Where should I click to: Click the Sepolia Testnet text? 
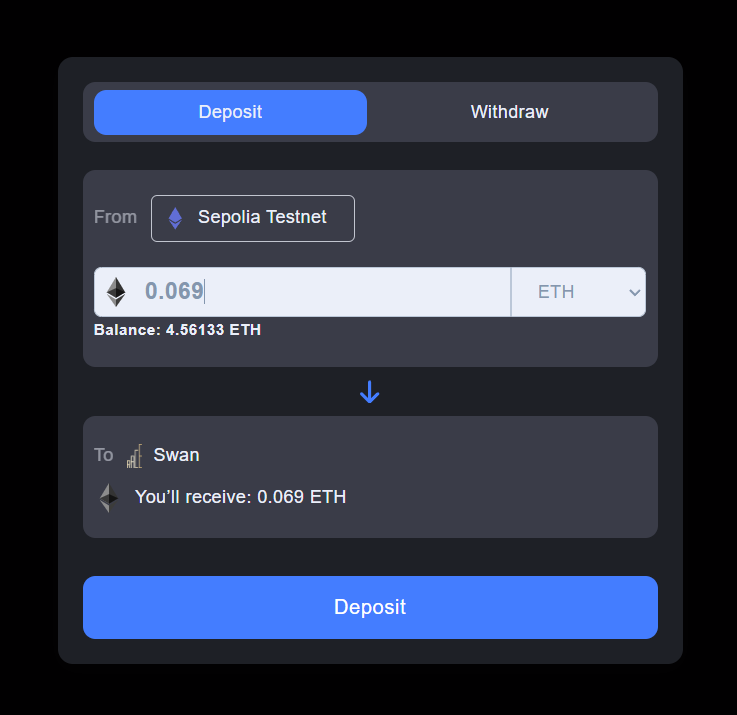(x=262, y=217)
